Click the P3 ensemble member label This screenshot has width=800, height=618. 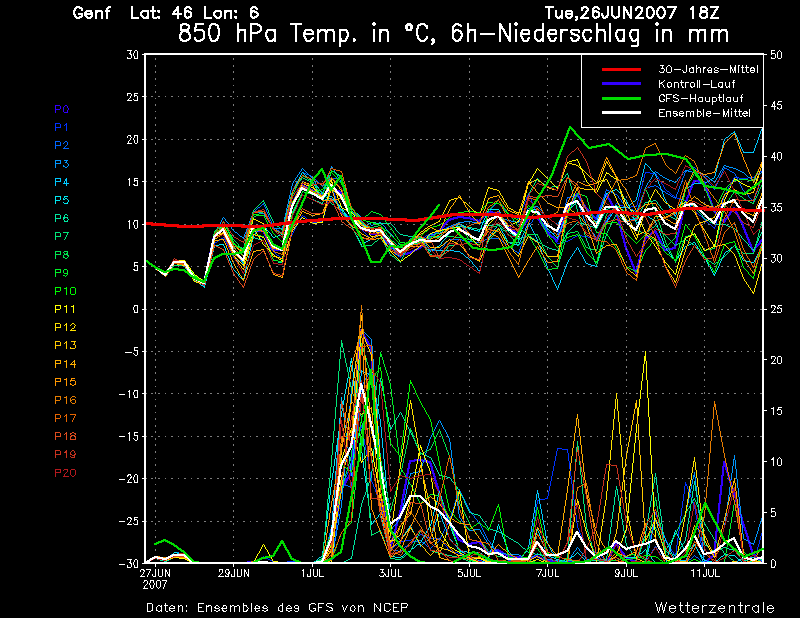(62, 164)
